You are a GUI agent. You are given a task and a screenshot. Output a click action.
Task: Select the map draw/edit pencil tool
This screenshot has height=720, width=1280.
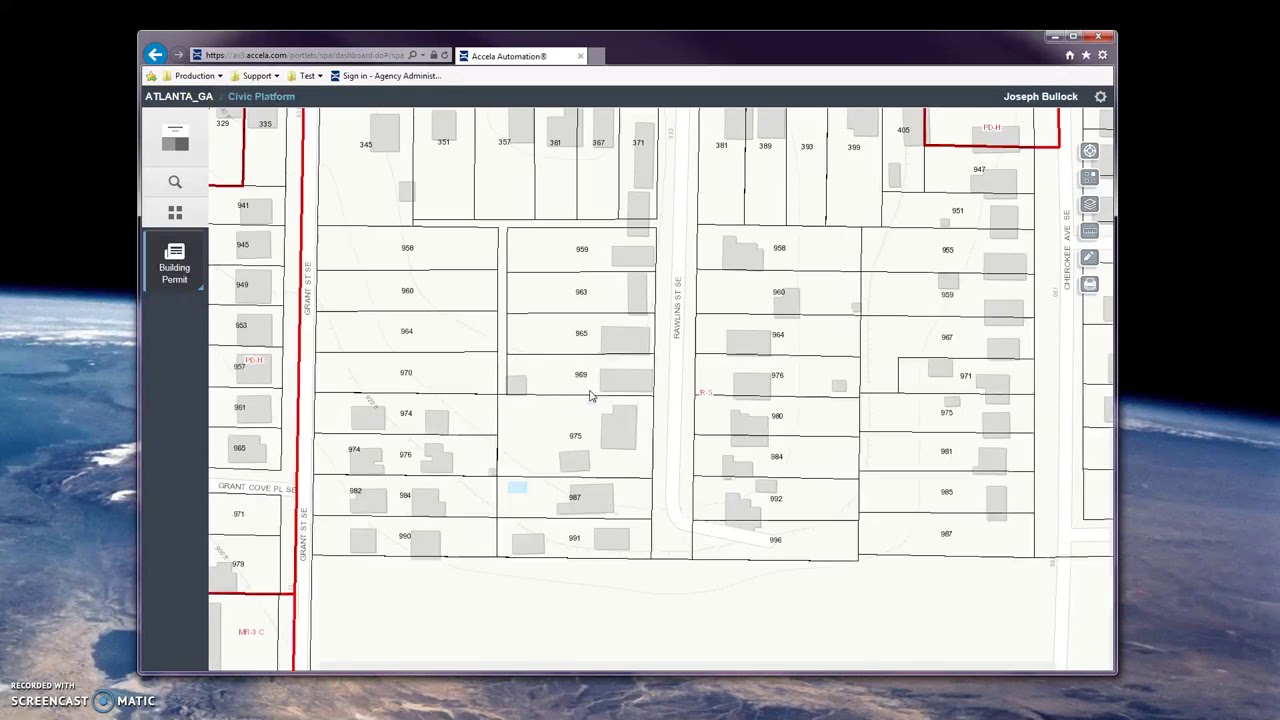[1090, 258]
